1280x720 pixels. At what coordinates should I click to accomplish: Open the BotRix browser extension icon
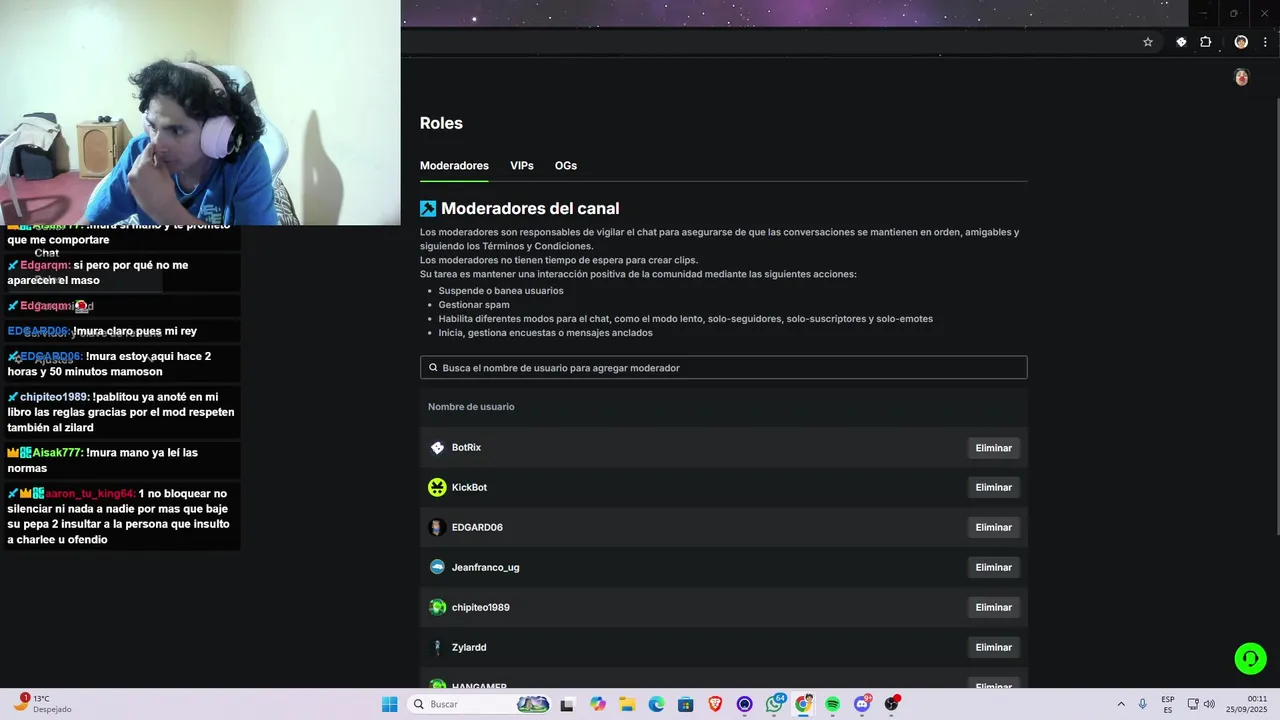click(x=1181, y=42)
